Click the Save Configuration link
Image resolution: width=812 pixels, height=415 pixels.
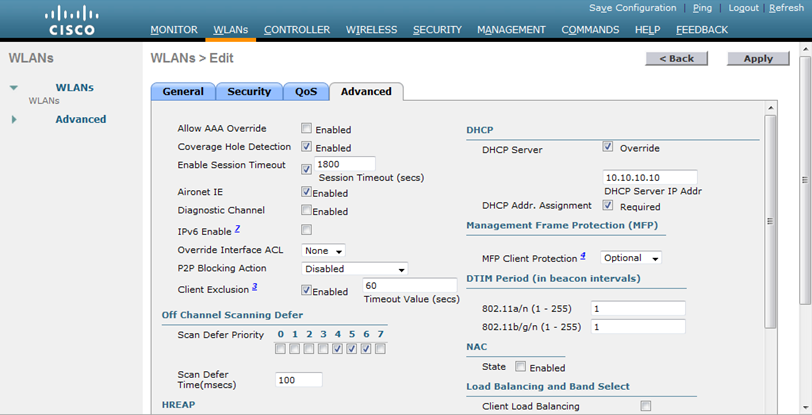tap(632, 8)
